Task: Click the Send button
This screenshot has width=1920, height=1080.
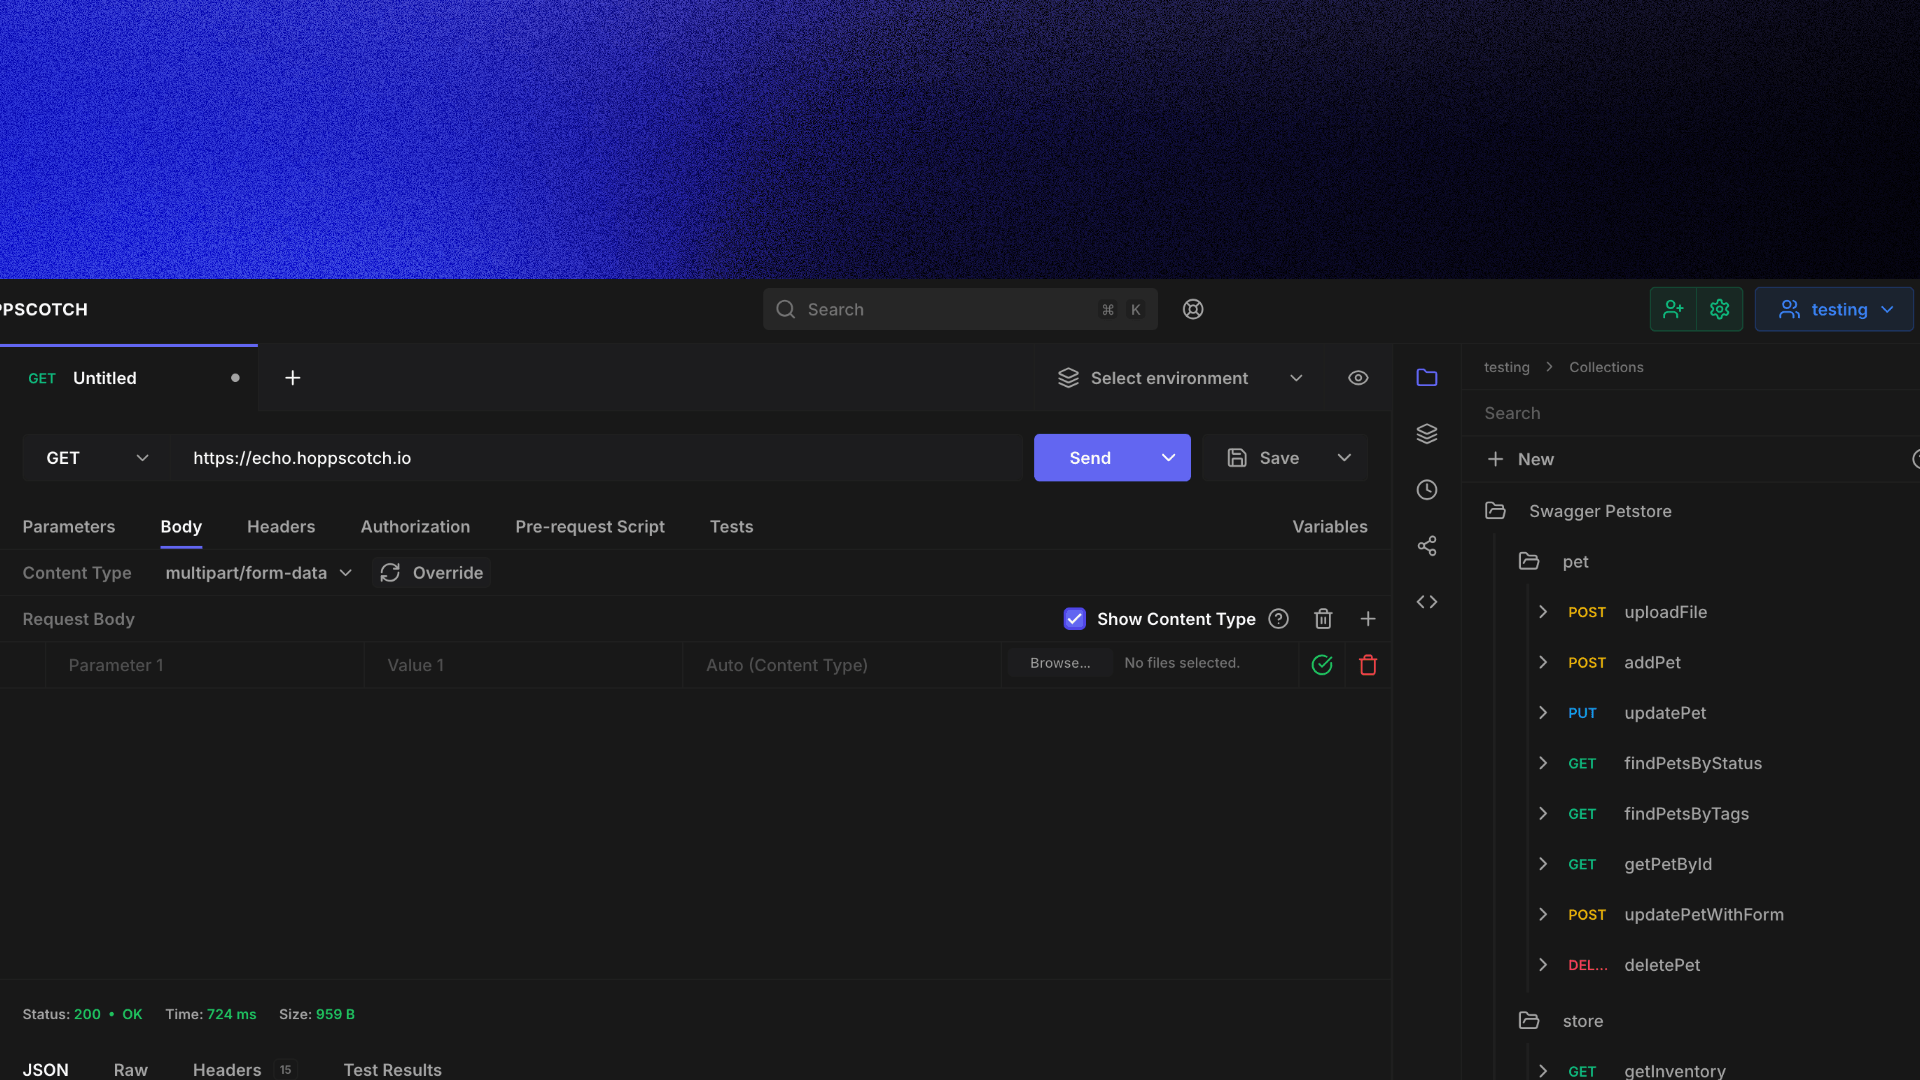Action: (x=1090, y=457)
